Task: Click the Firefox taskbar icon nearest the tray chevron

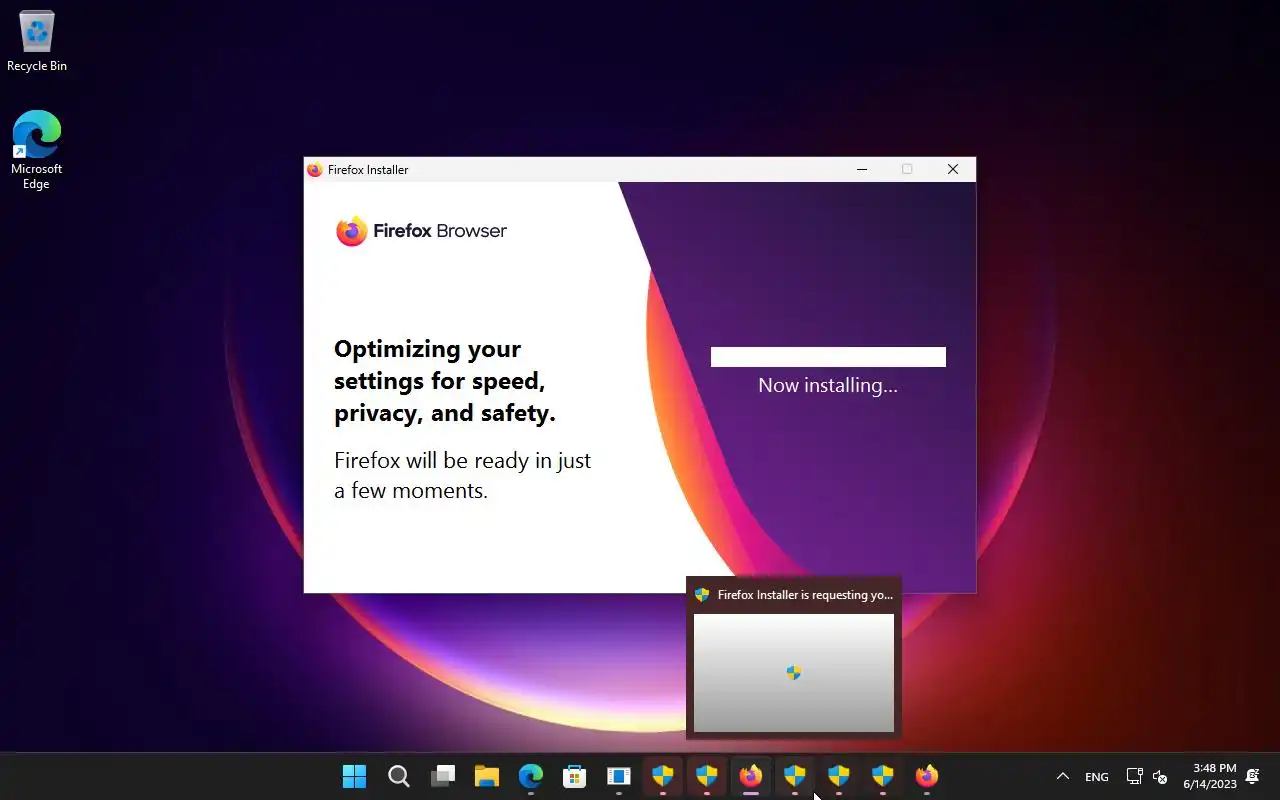Action: point(927,776)
